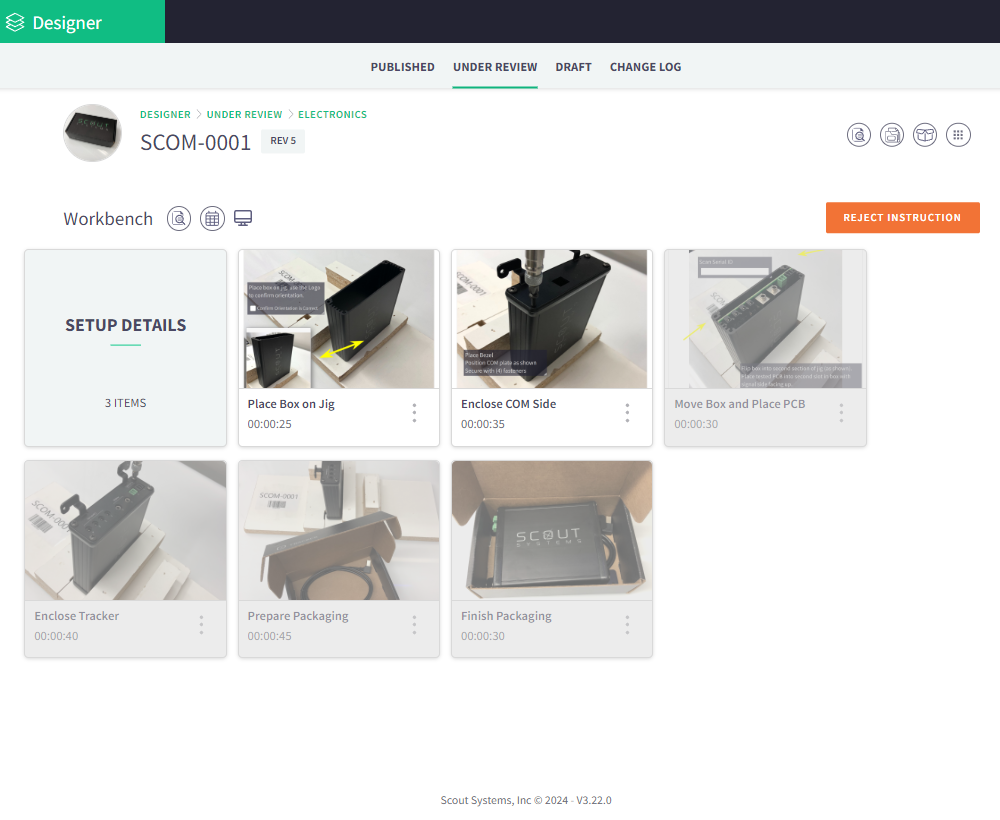This screenshot has height=820, width=1000.
Task: Switch to the Published tab
Action: point(402,67)
